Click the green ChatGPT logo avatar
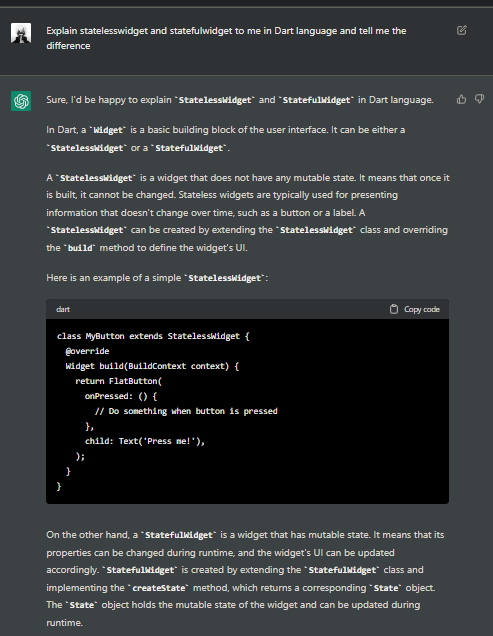This screenshot has width=493, height=636. 21,101
